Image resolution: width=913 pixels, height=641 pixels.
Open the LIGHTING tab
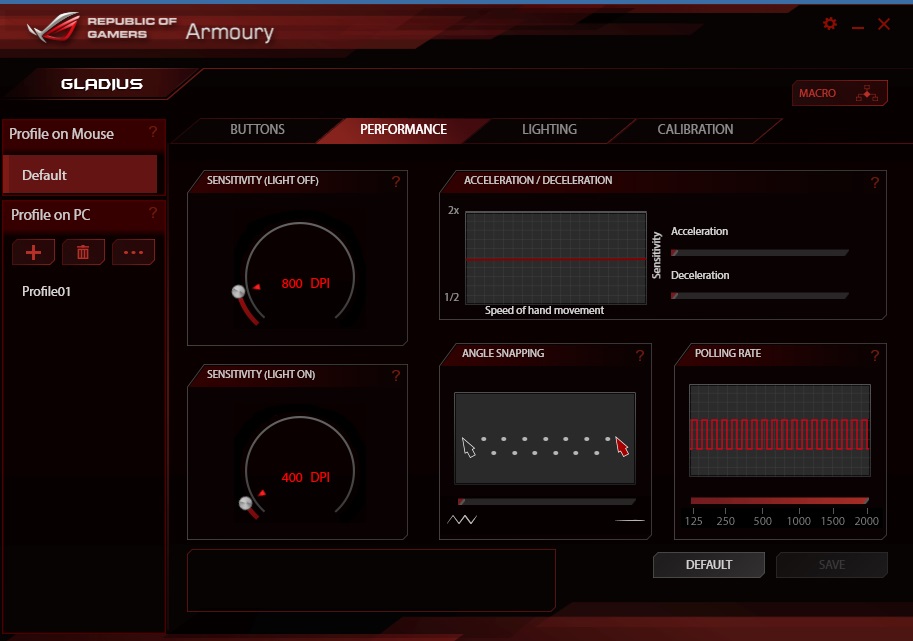549,129
